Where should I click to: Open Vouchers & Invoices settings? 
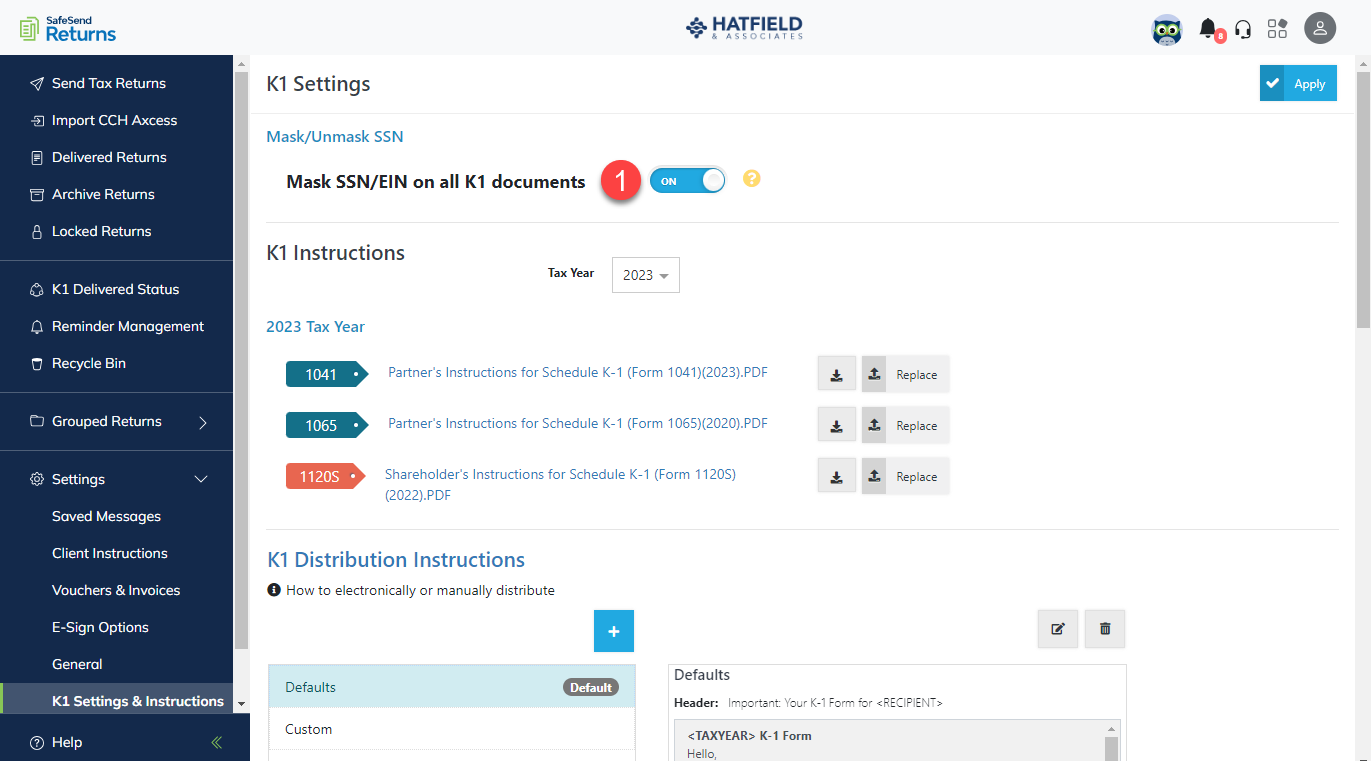[x=117, y=590]
